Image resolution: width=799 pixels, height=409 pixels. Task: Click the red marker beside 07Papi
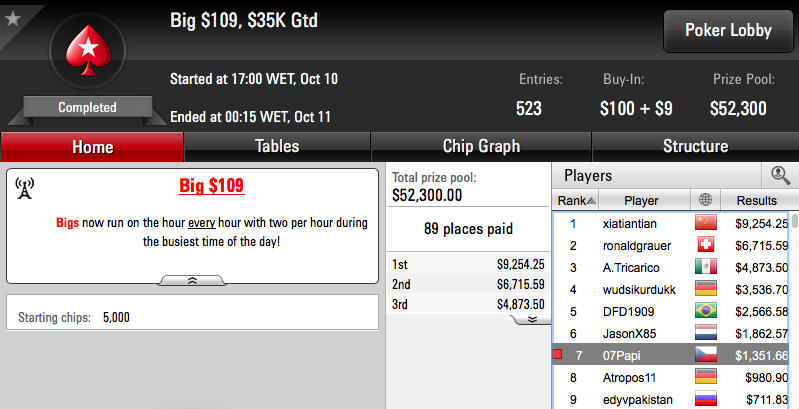[x=557, y=354]
